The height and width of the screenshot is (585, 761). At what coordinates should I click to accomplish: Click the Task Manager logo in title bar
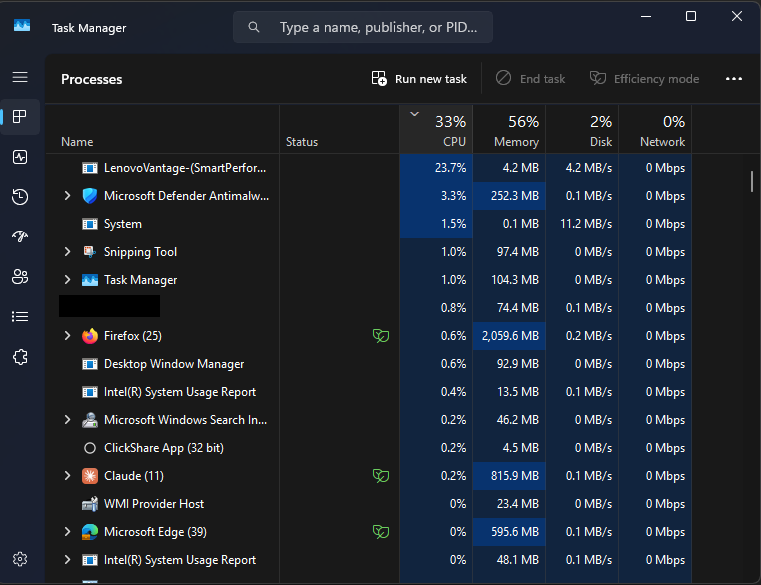click(x=22, y=25)
